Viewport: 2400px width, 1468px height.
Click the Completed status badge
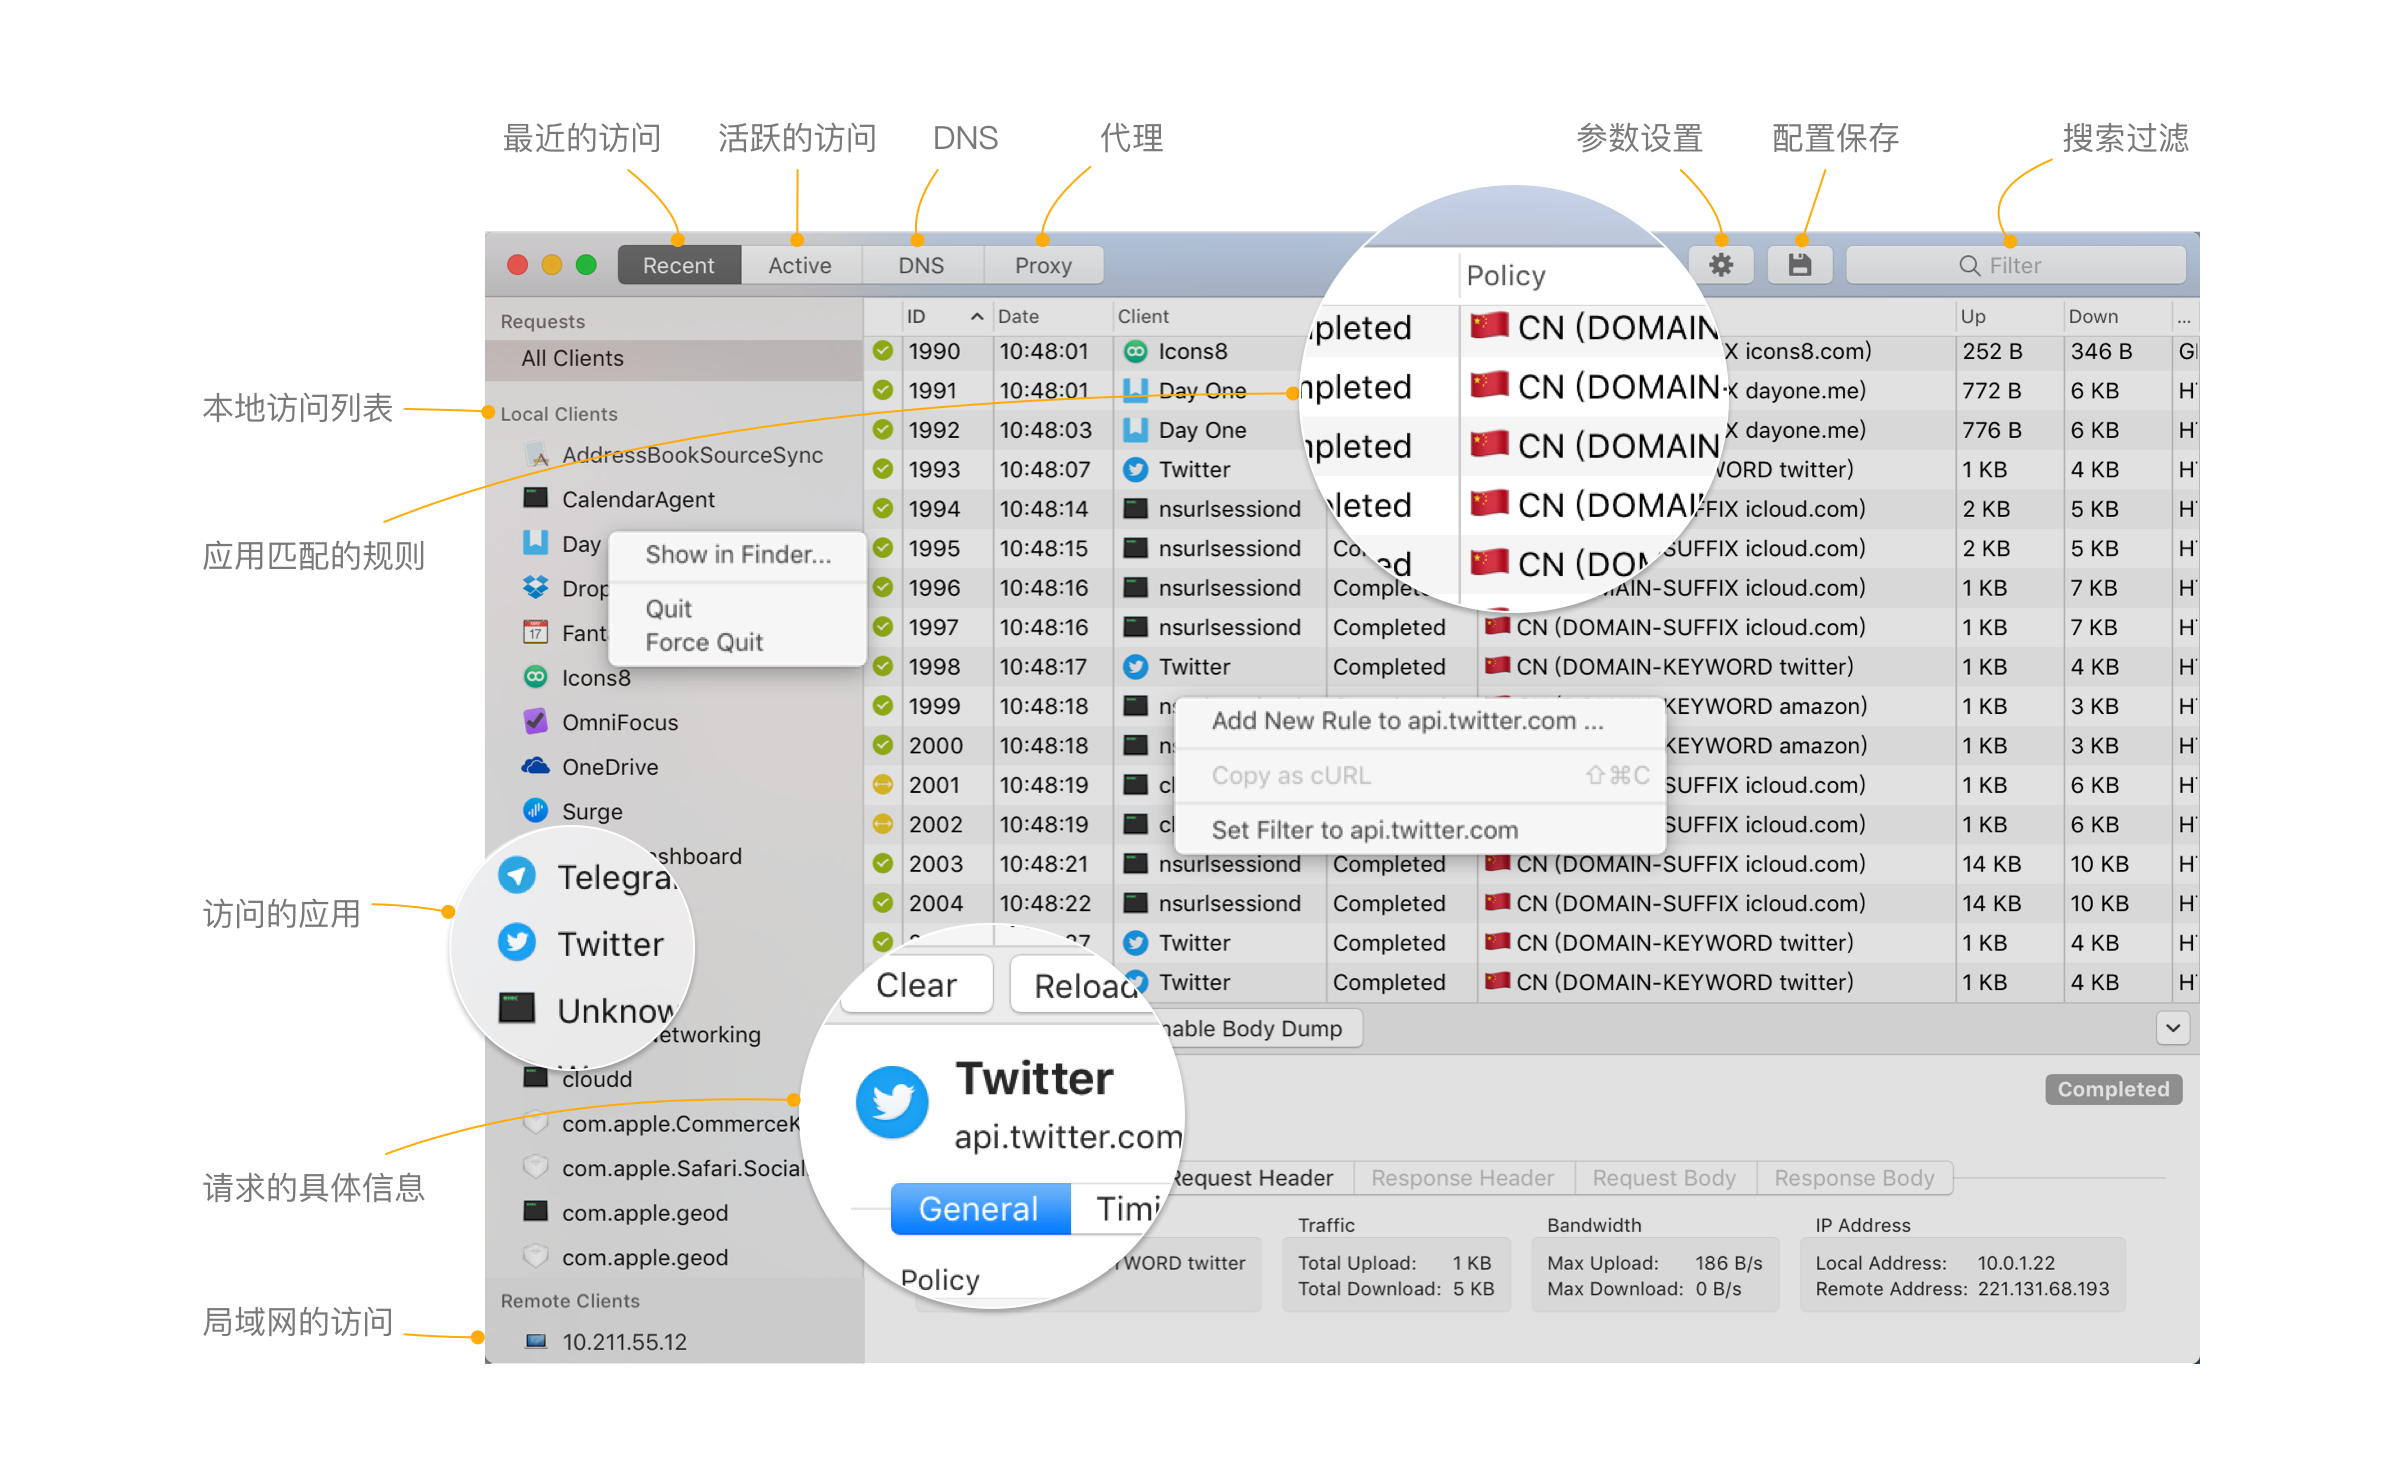click(2113, 1089)
